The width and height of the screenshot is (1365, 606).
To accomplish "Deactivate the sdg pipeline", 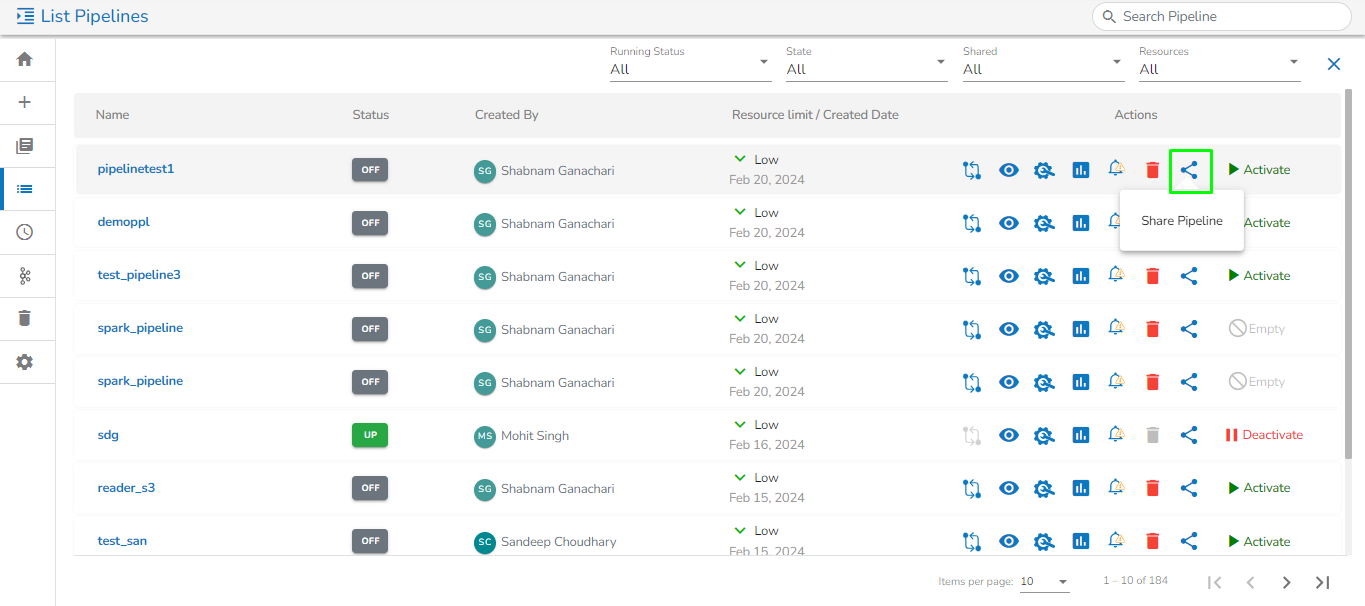I will 1264,435.
